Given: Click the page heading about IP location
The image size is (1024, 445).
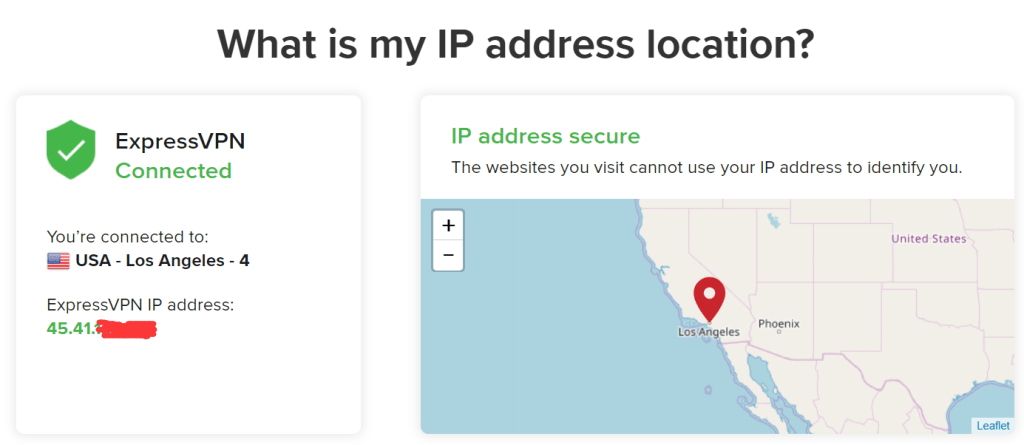Looking at the screenshot, I should (515, 44).
